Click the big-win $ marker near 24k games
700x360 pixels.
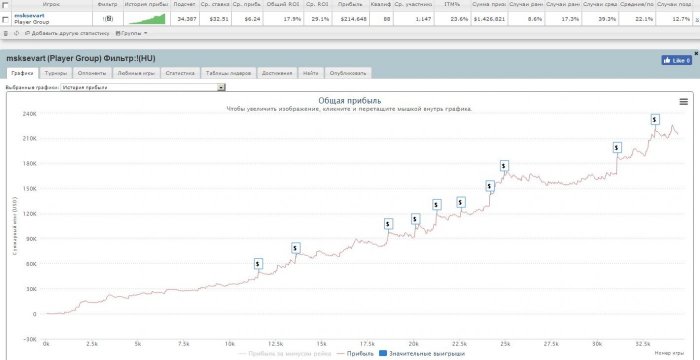(490, 185)
